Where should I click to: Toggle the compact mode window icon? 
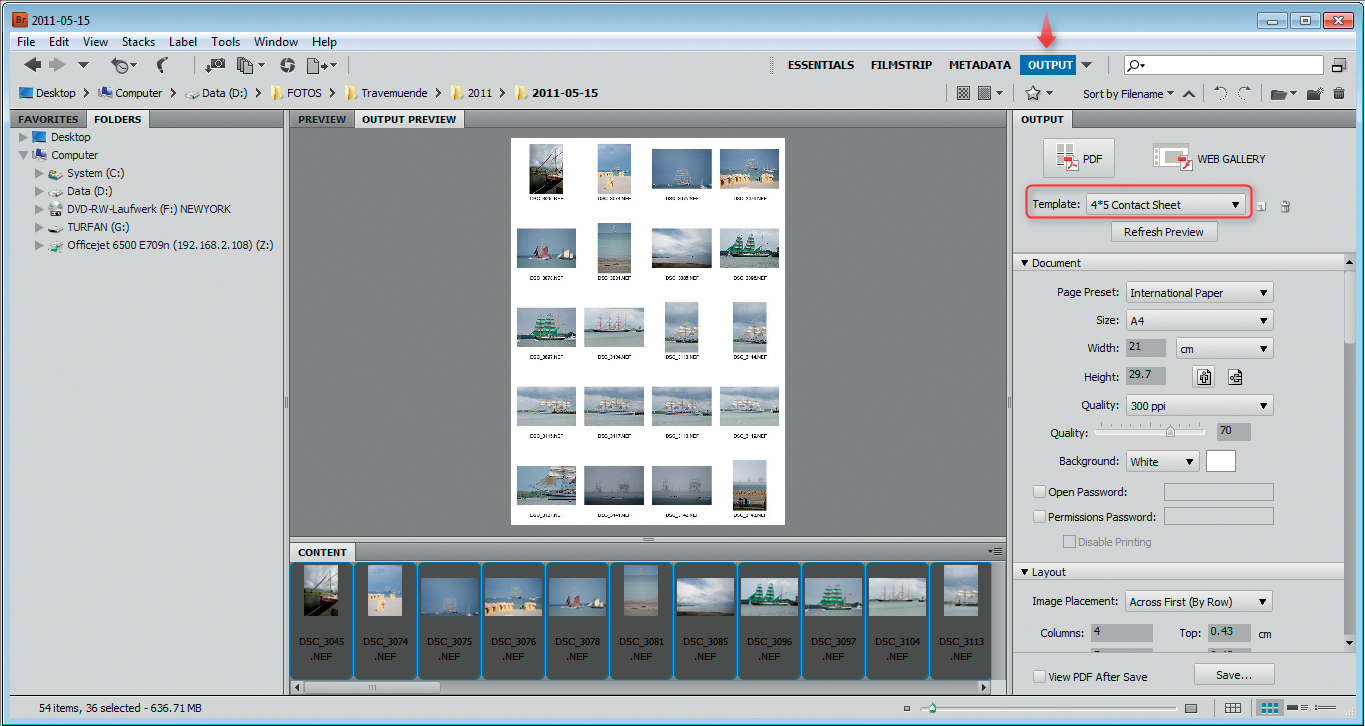[x=1339, y=65]
